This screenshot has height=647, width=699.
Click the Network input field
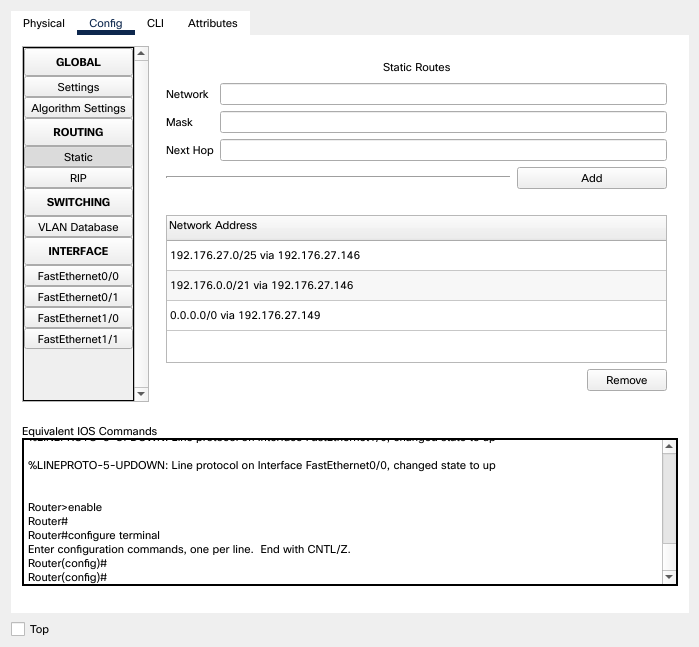(443, 94)
